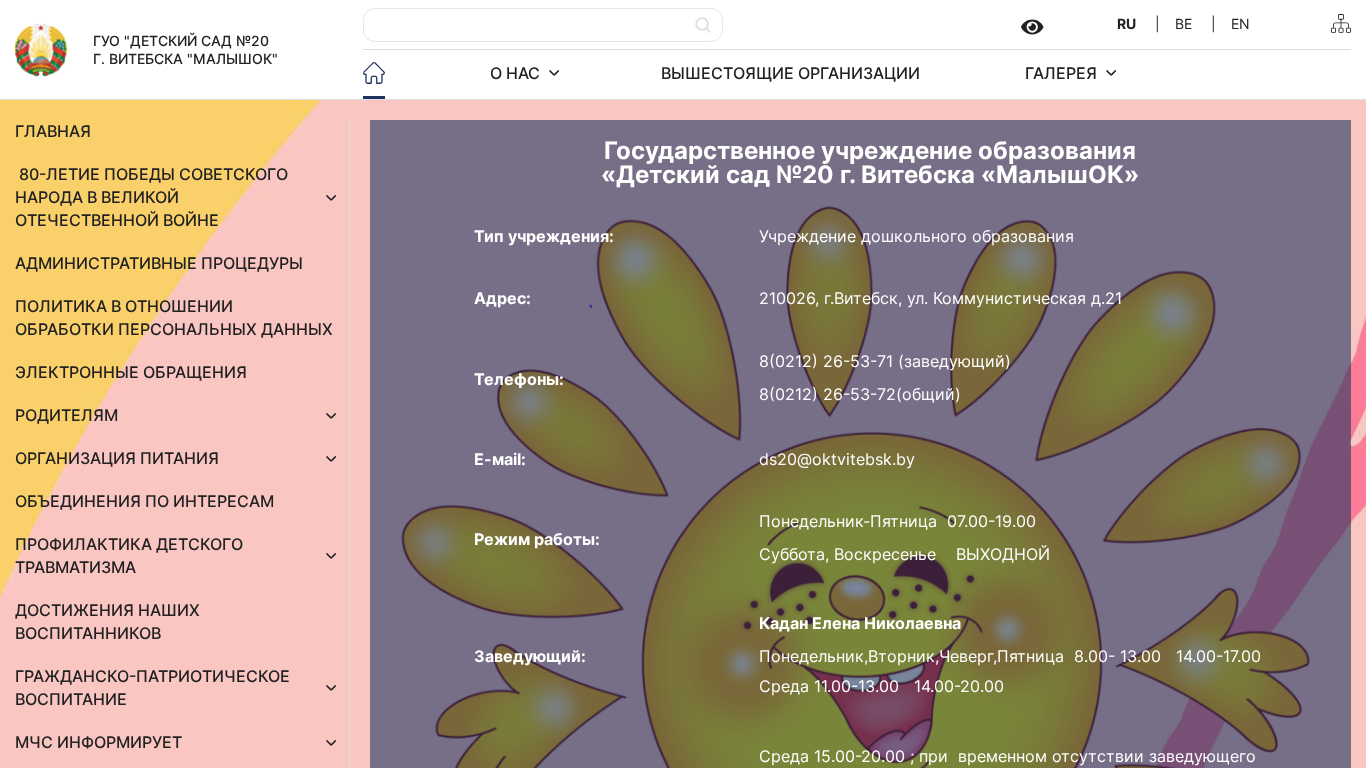Switch language to EN

[1240, 24]
